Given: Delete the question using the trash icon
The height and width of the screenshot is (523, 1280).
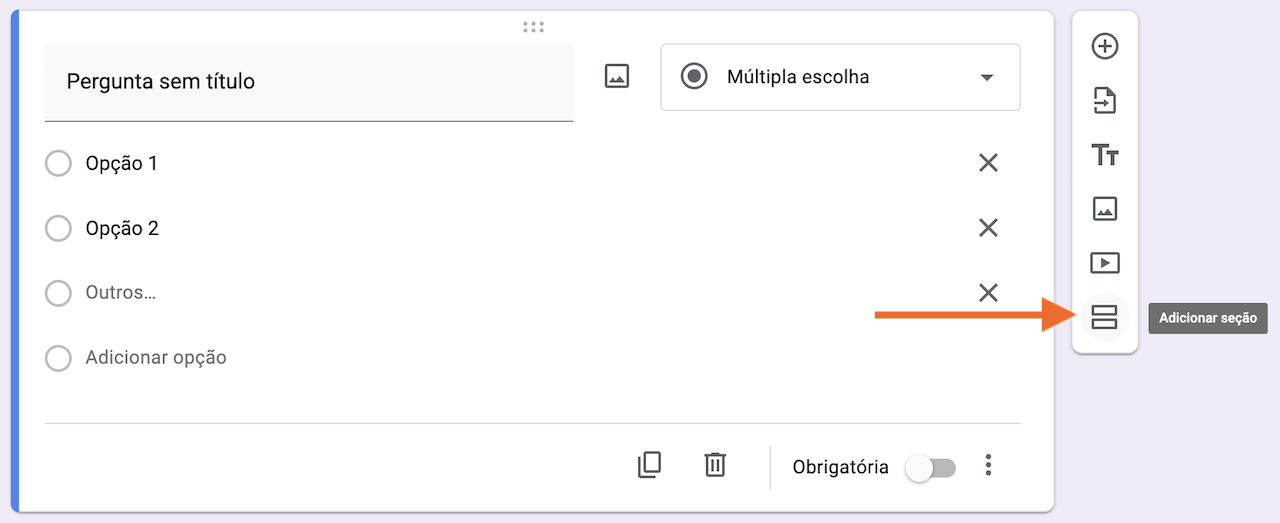Looking at the screenshot, I should click(715, 465).
